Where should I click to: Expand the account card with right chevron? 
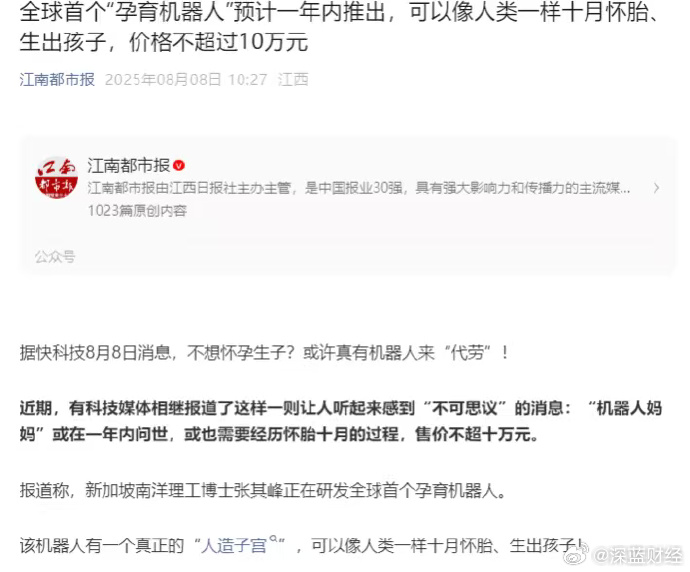[656, 188]
